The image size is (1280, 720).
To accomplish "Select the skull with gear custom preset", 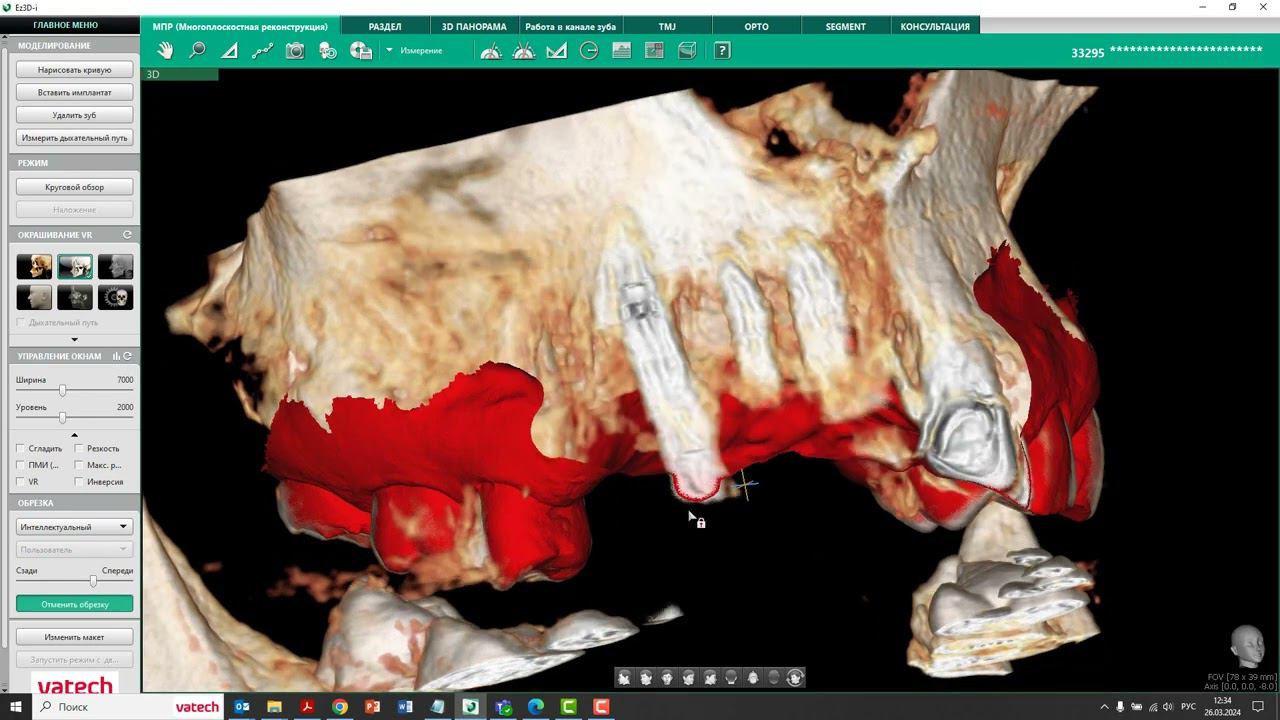I will 115,298.
